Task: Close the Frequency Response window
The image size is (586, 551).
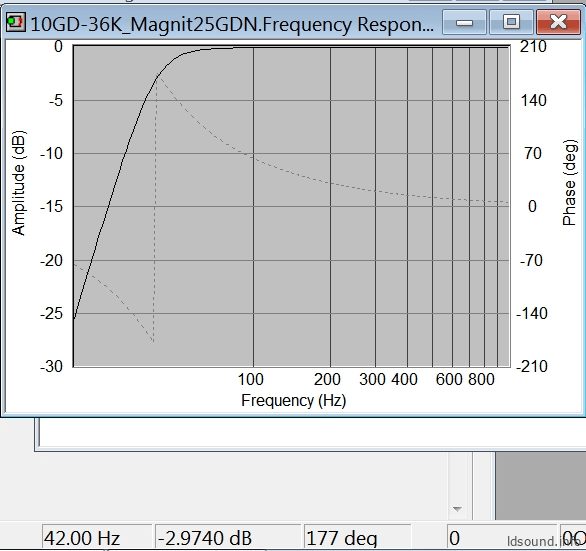Action: click(558, 22)
